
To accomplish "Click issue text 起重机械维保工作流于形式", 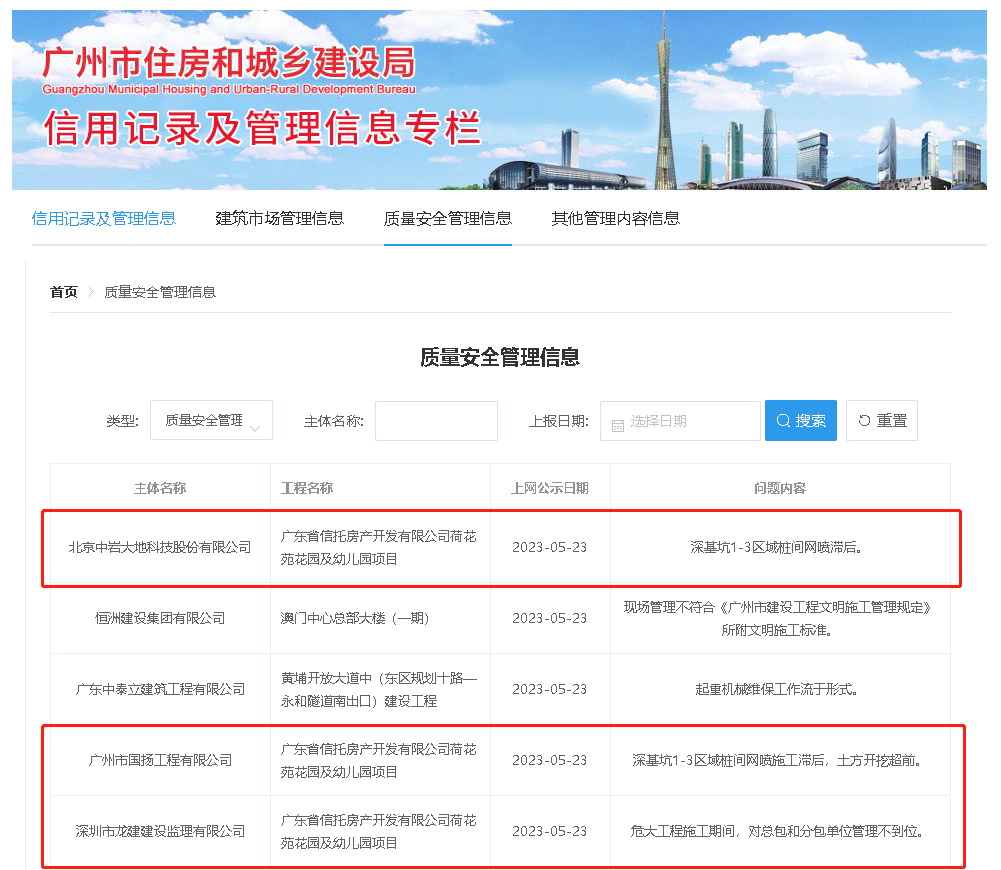I will pyautogui.click(x=777, y=689).
